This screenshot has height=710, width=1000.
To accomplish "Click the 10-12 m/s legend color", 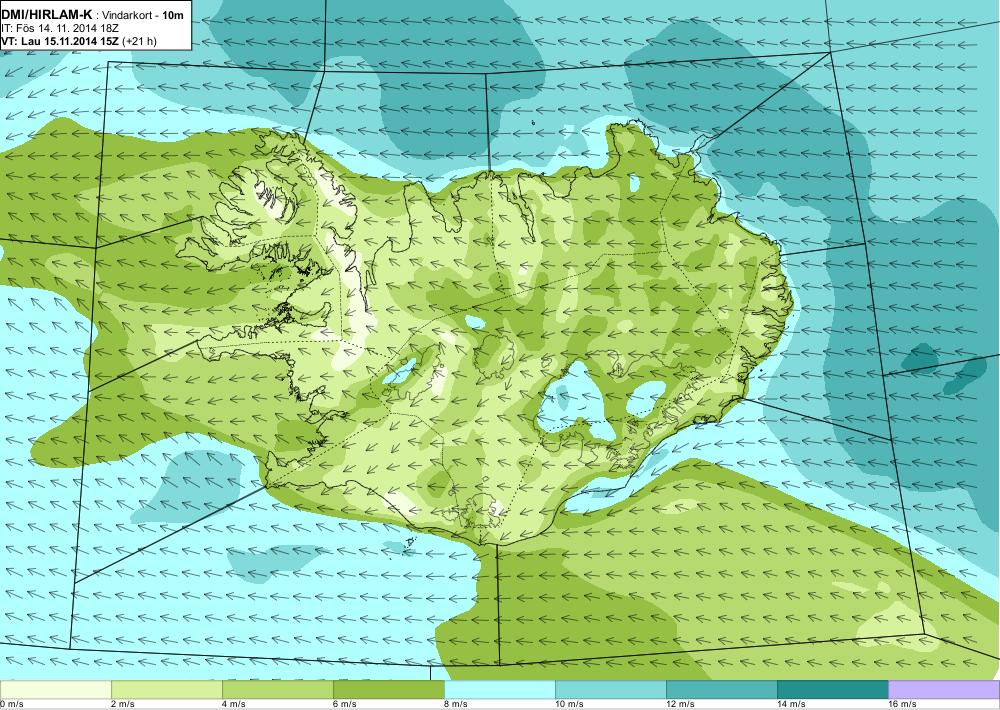I will click(x=610, y=689).
